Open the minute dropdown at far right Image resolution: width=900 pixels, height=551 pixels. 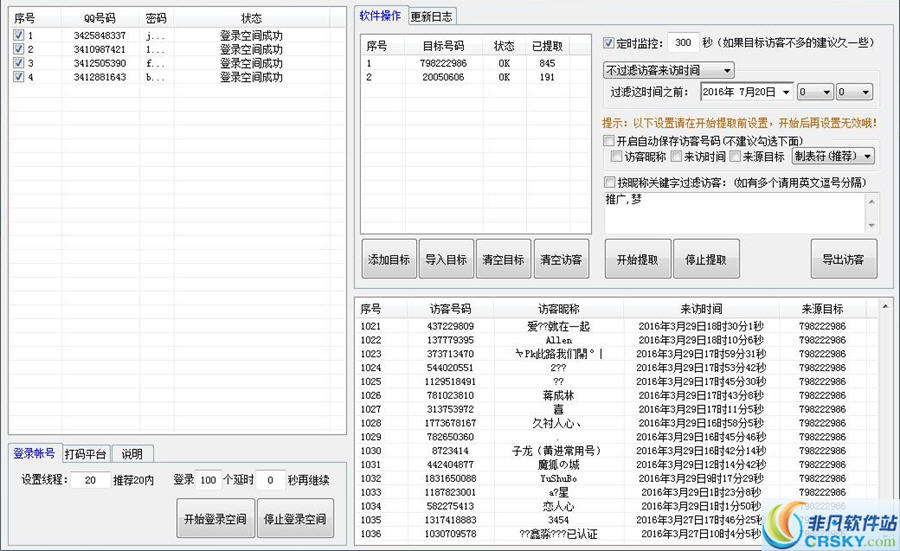(x=854, y=92)
